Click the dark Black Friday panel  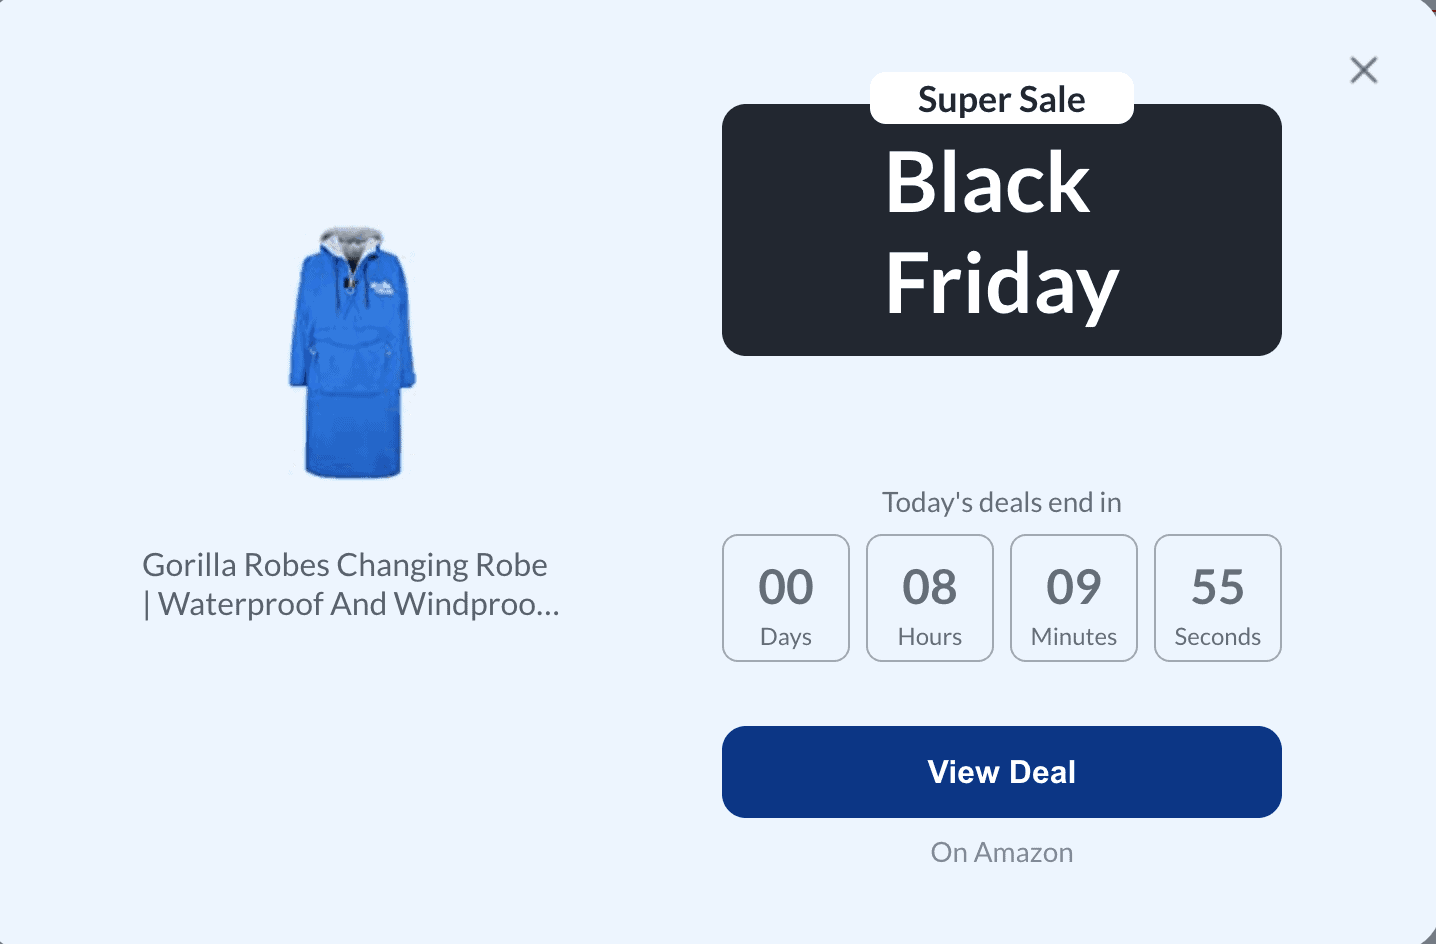(x=1001, y=229)
